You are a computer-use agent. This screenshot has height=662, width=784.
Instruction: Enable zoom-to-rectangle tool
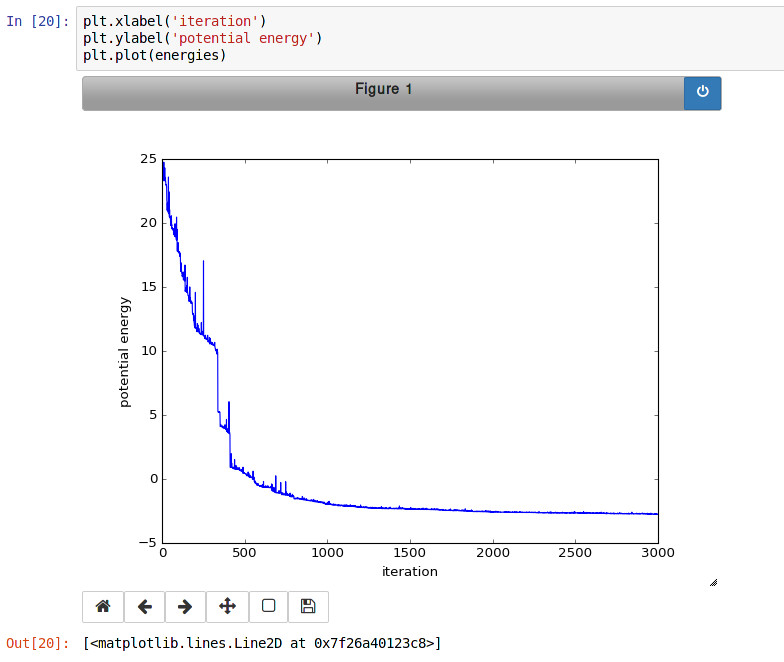point(267,606)
